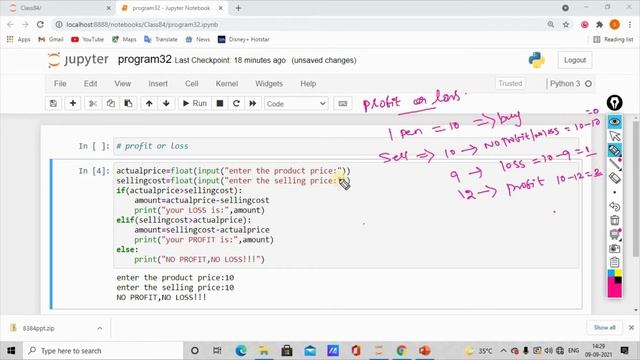Click the Type here to search box
The width and height of the screenshot is (640, 360).
(102, 351)
